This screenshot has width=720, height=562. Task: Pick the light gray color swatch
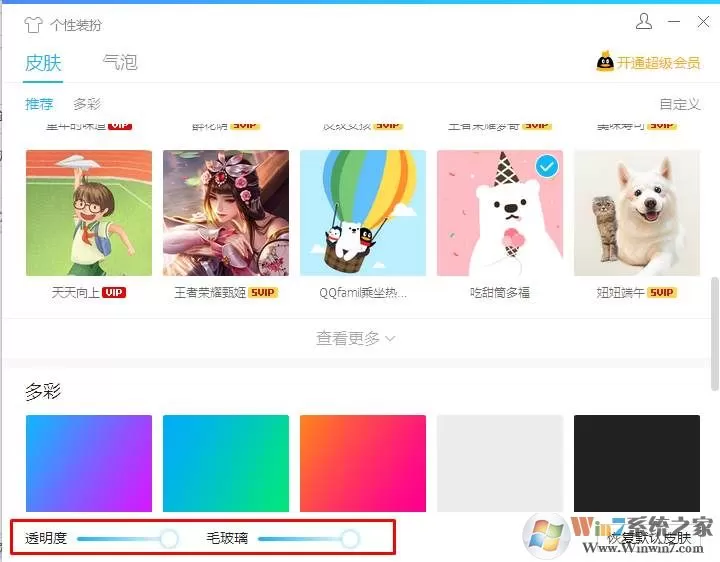500,463
